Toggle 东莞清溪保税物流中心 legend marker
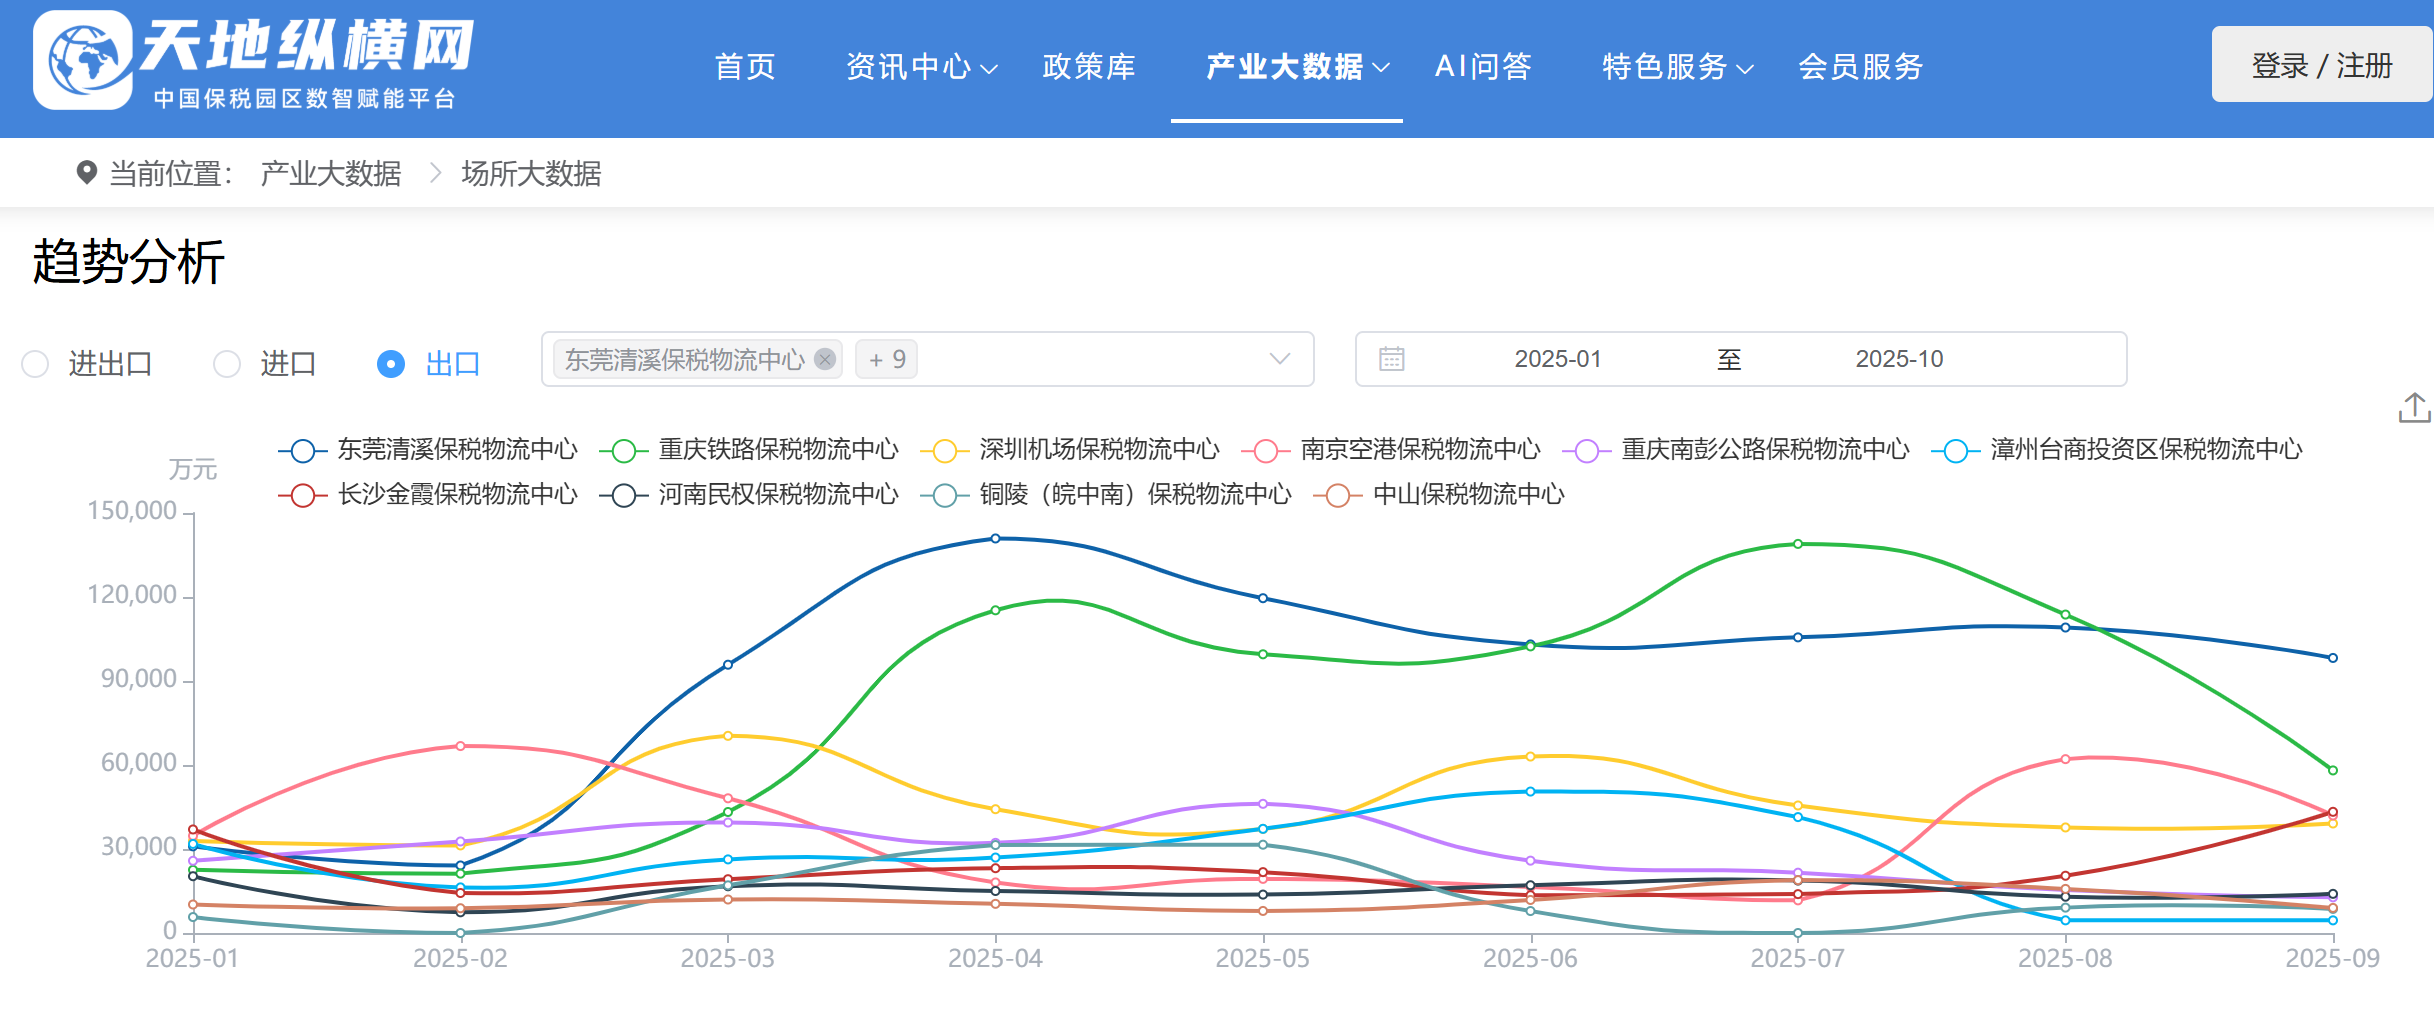 pyautogui.click(x=303, y=451)
